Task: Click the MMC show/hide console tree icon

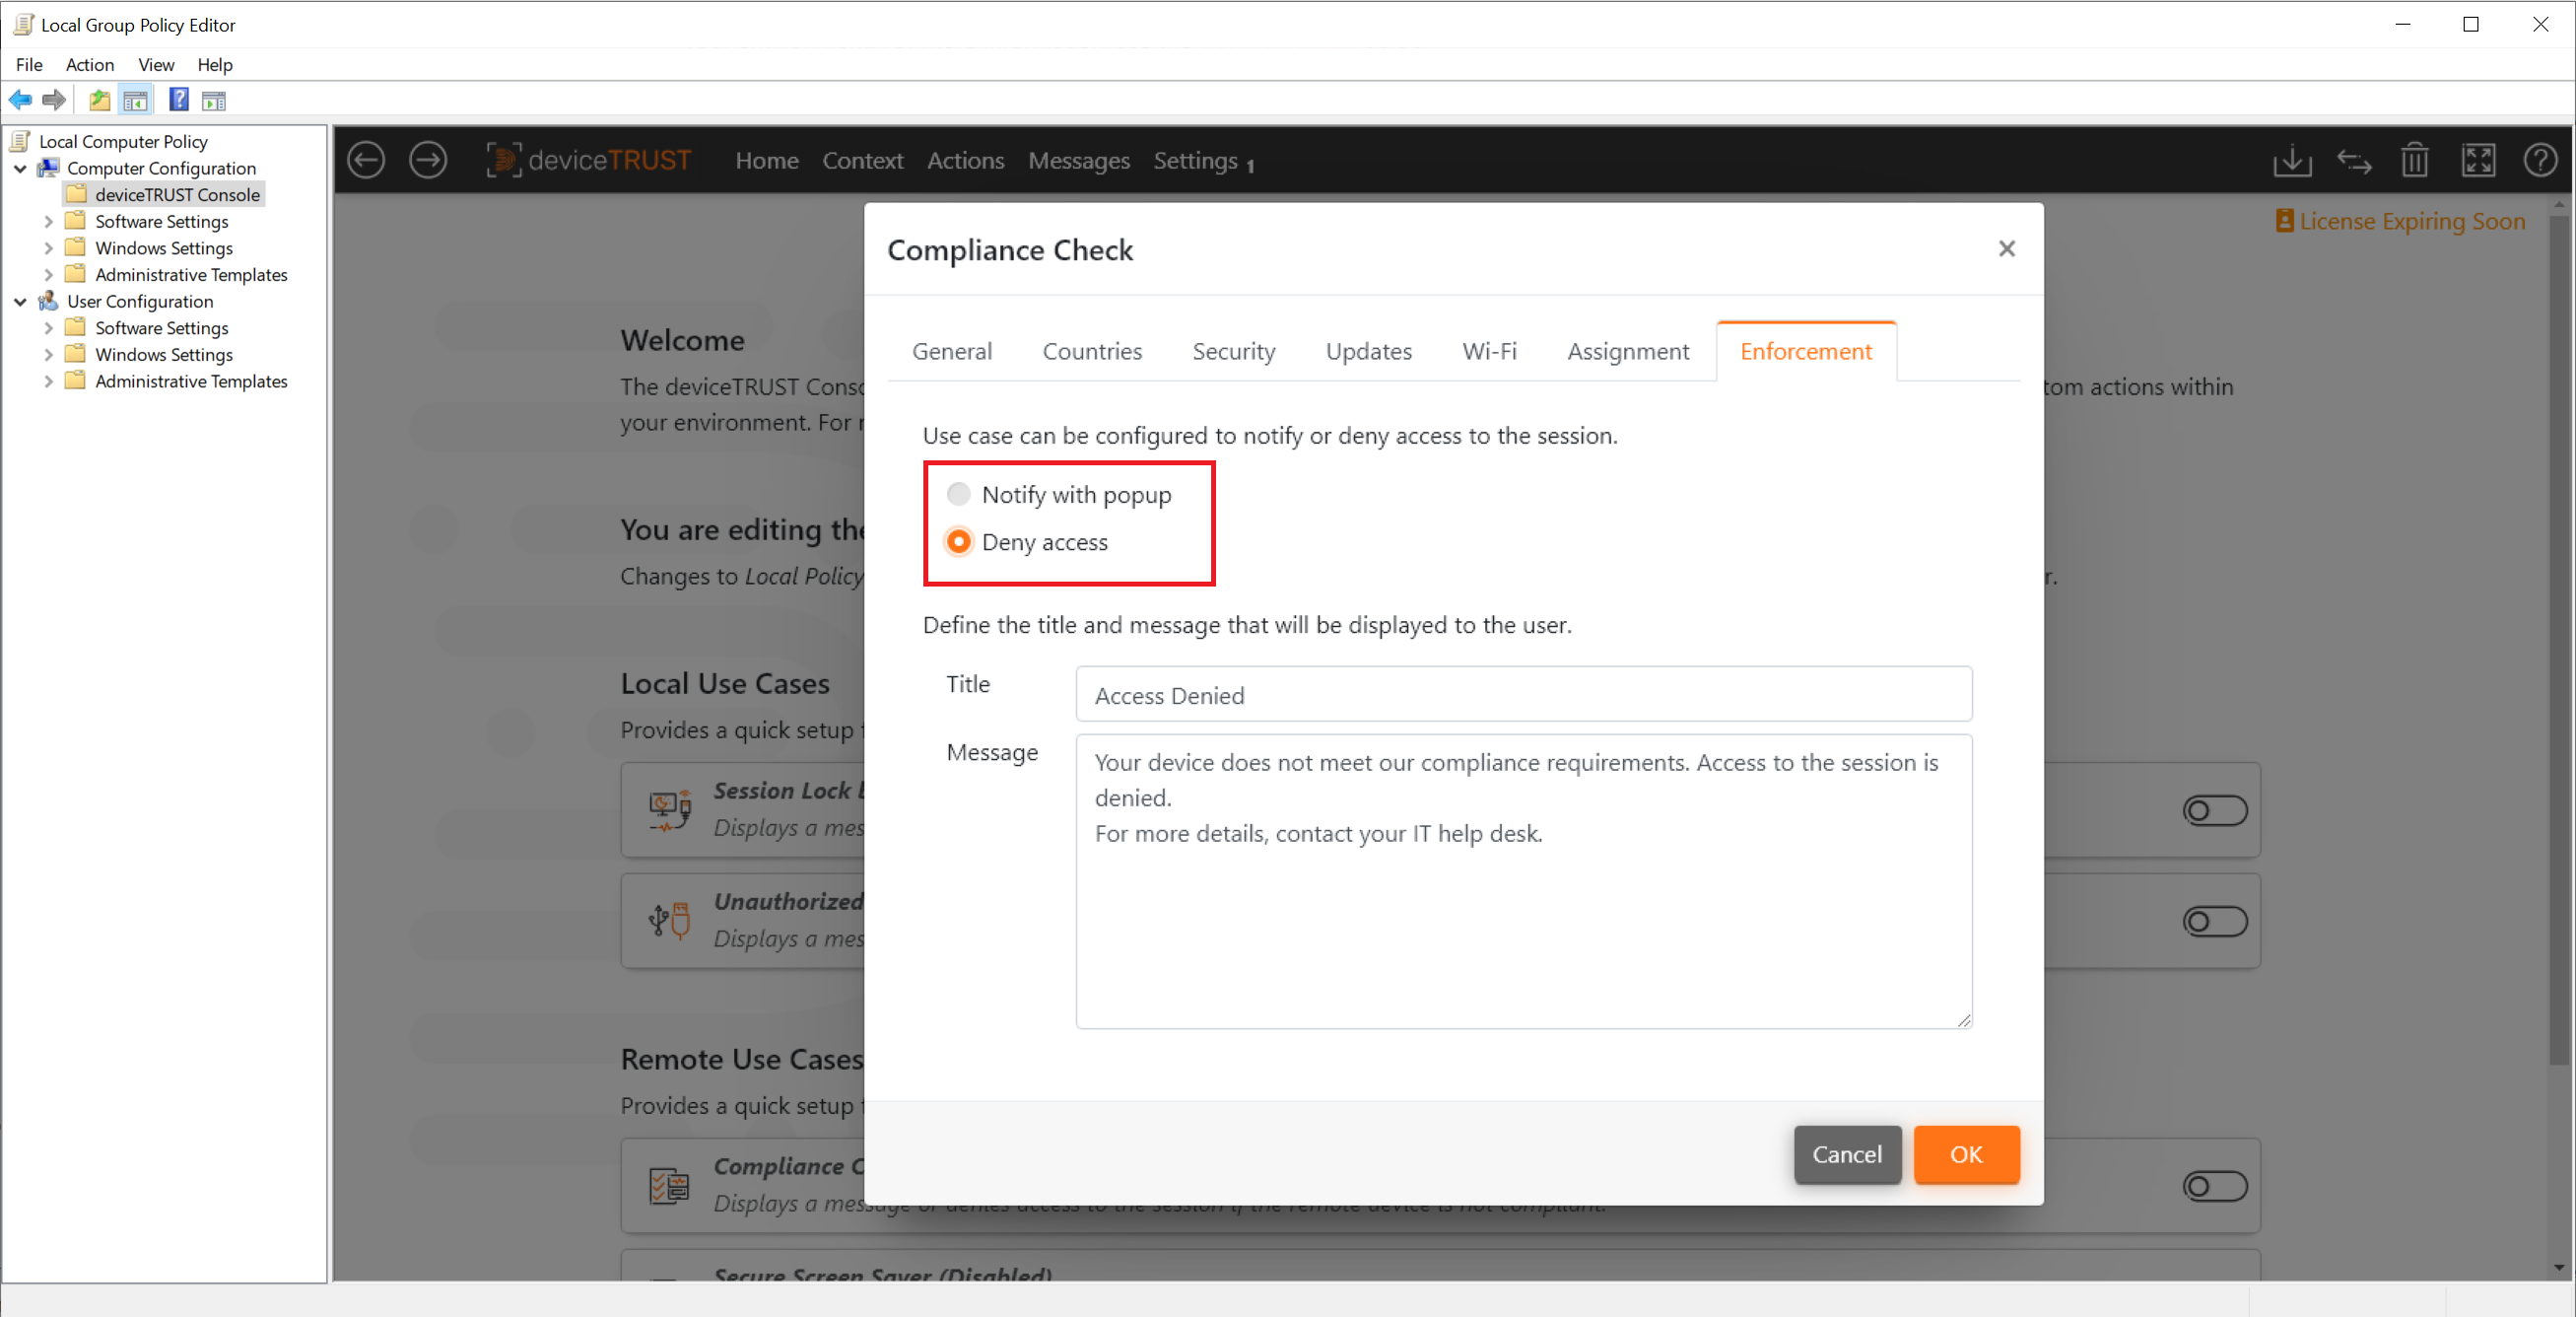Action: pos(135,99)
